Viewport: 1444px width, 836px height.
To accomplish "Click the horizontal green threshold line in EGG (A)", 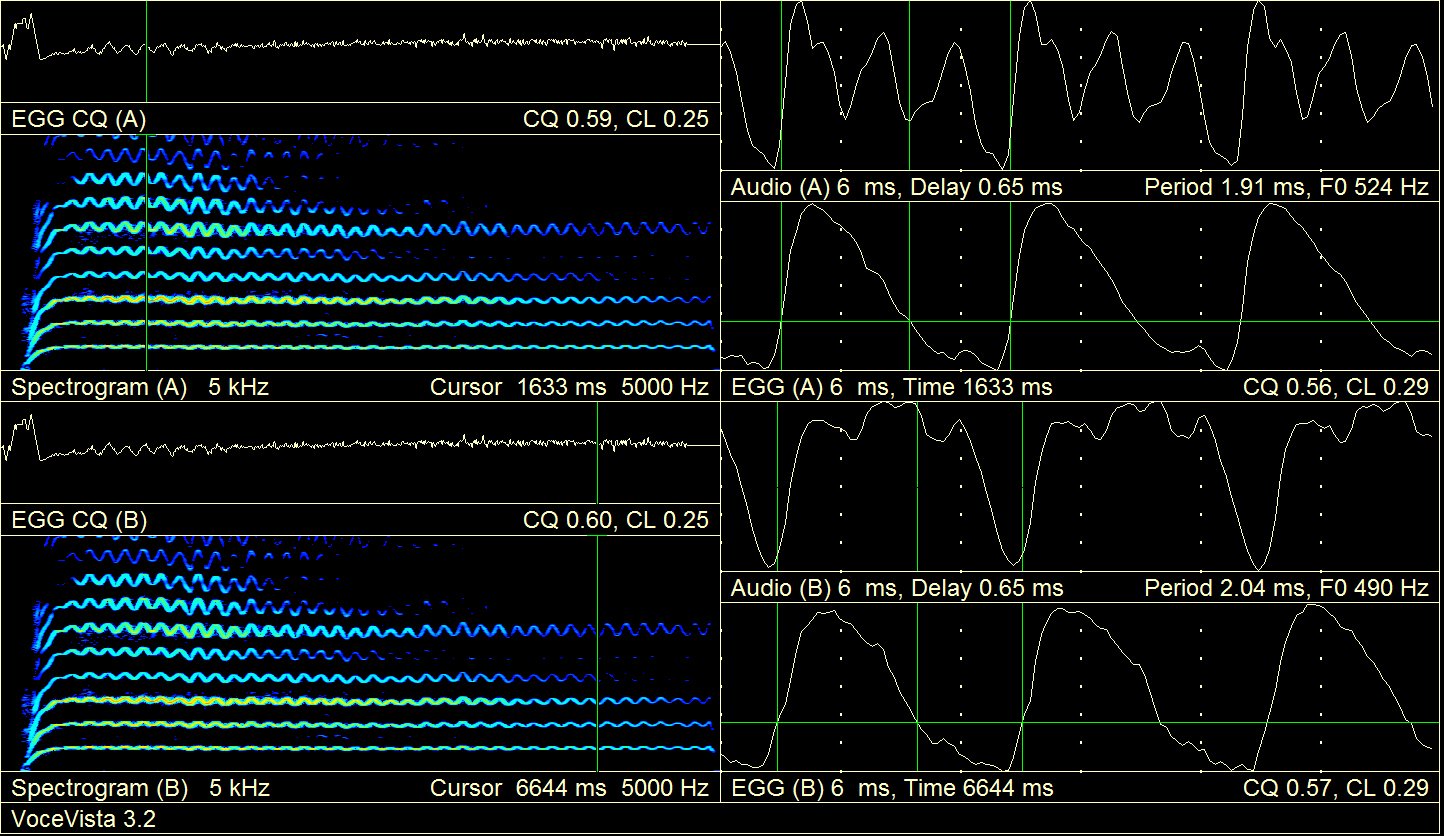I will point(1080,321).
